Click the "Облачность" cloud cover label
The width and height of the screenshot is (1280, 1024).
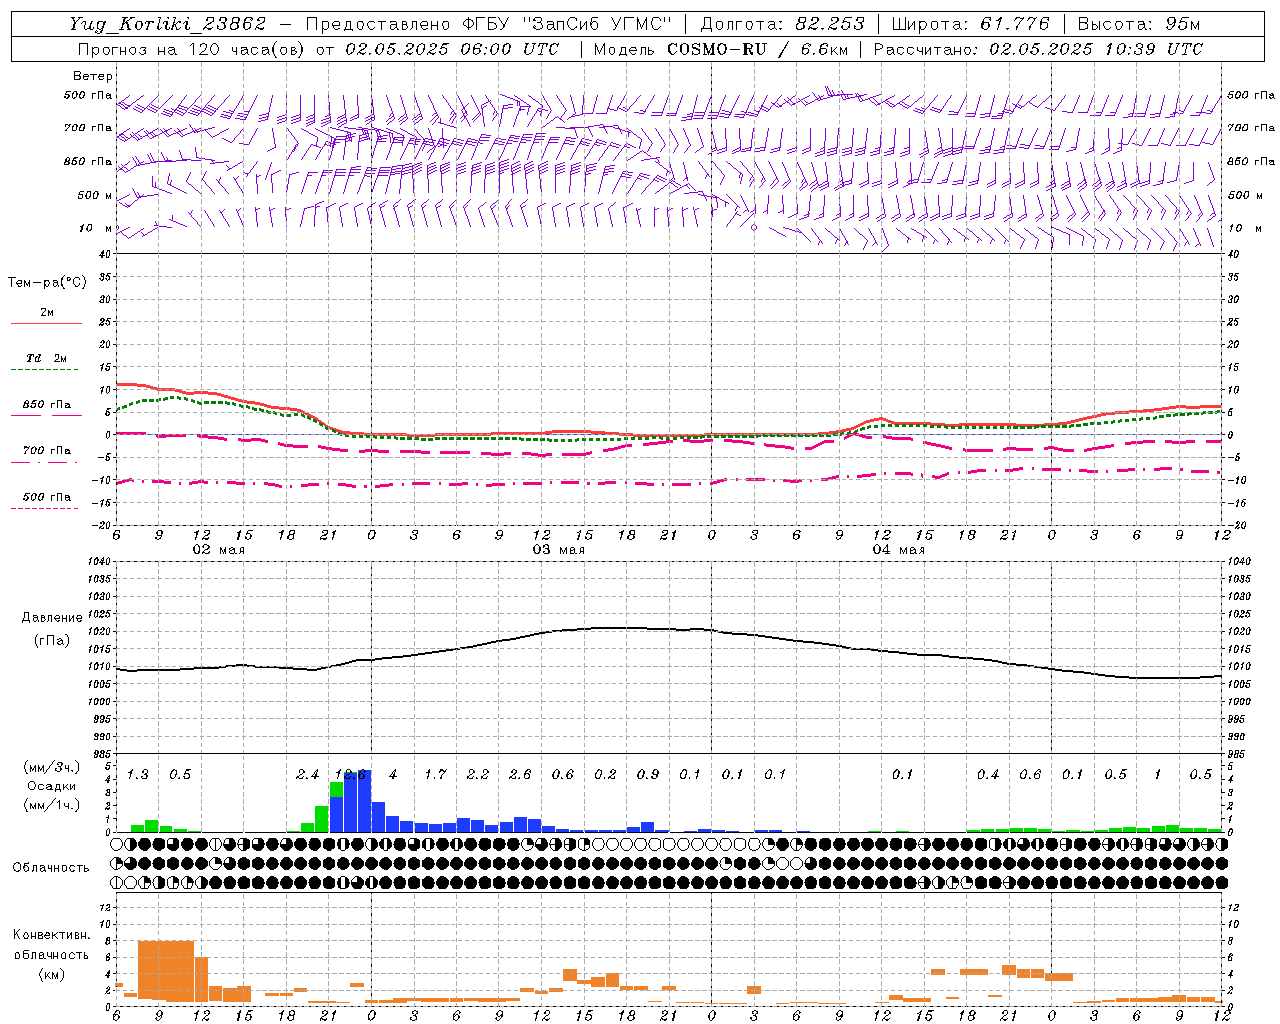pyautogui.click(x=51, y=868)
